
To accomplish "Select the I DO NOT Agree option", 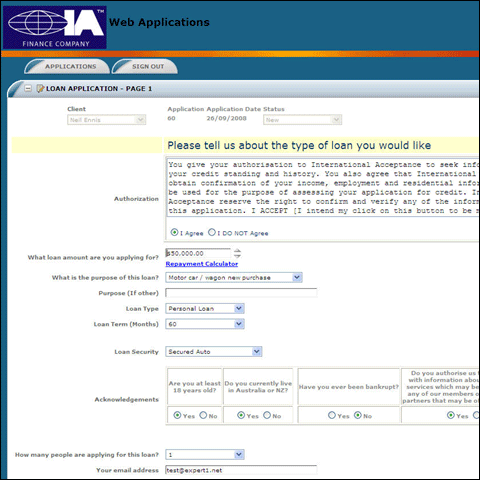I will point(212,232).
